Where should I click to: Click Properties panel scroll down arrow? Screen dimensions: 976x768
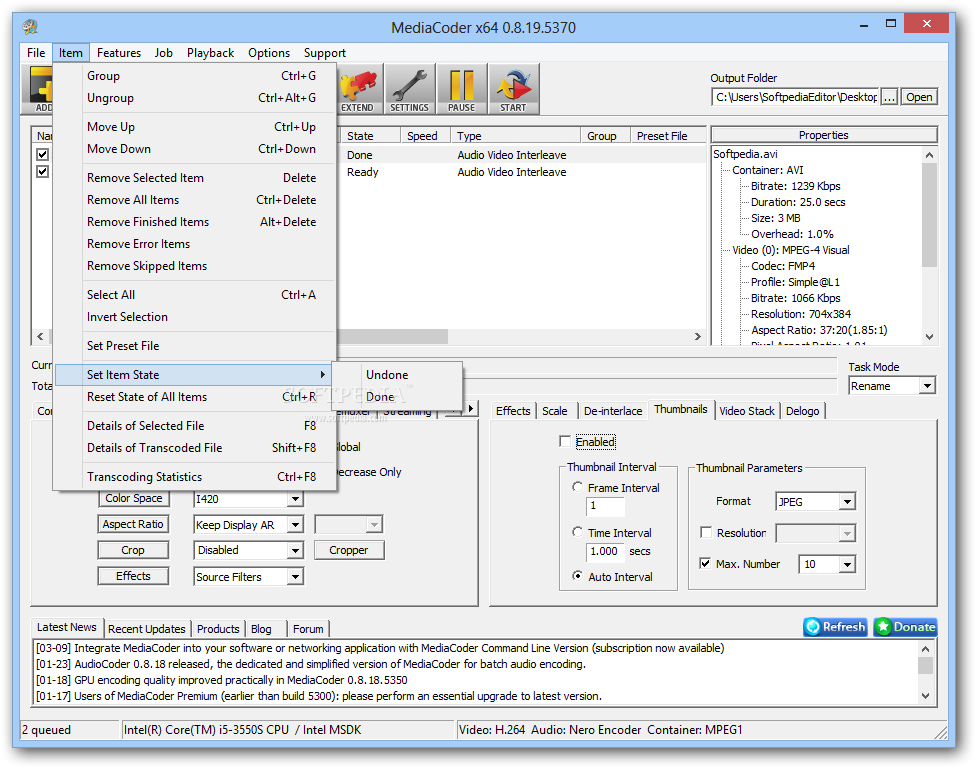(929, 337)
